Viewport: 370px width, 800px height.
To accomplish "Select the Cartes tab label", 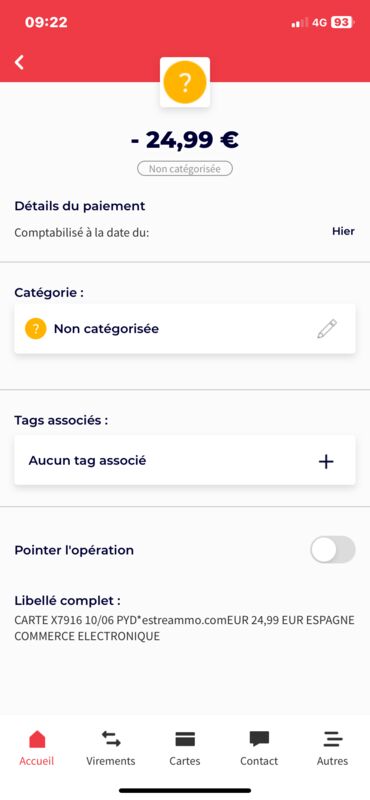I will [185, 761].
